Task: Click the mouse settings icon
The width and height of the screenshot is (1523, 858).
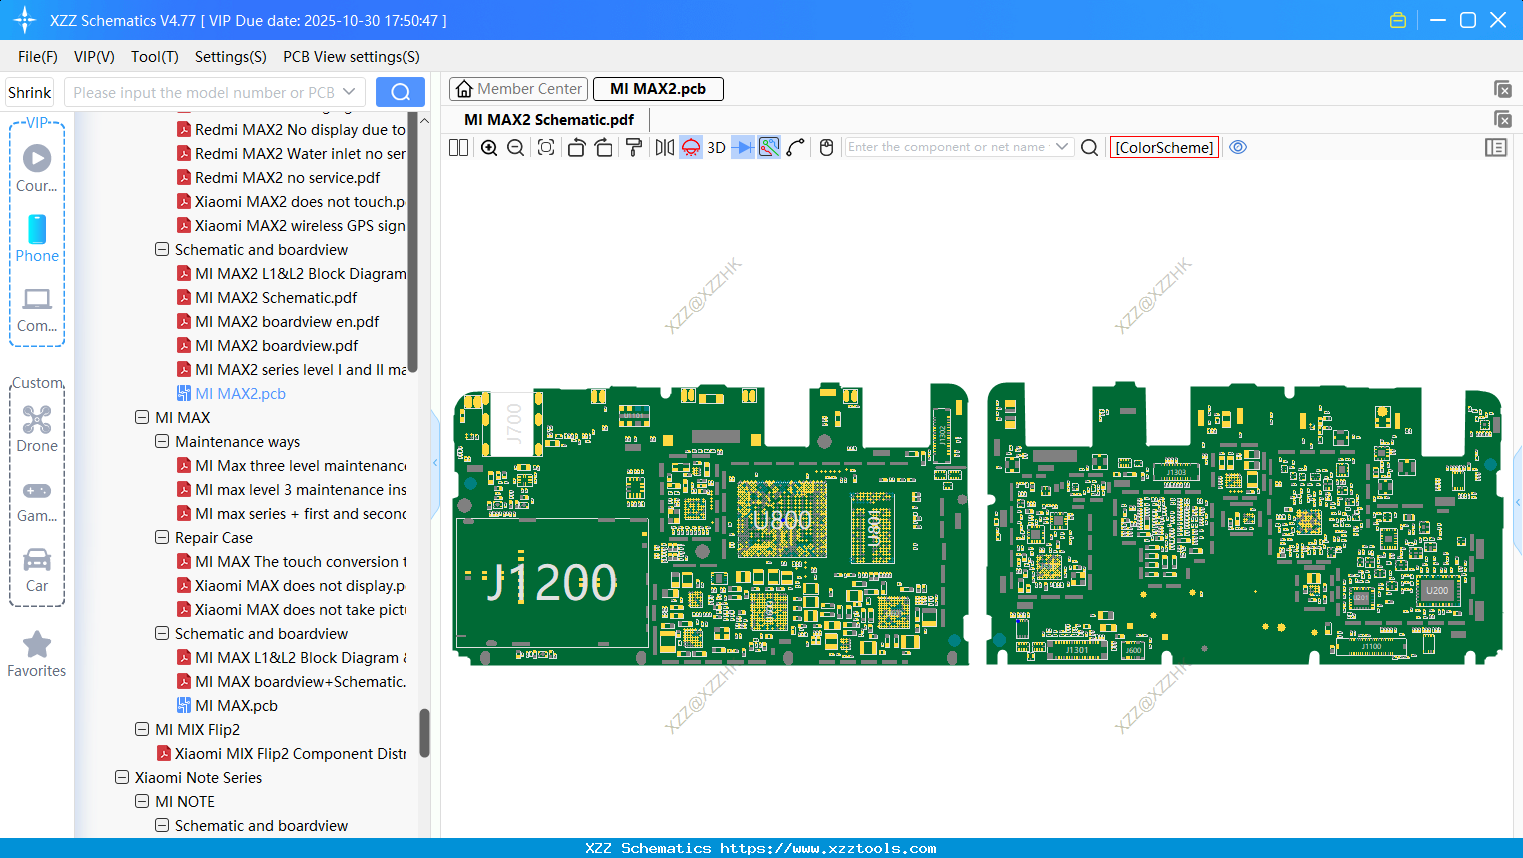Action: [x=826, y=148]
